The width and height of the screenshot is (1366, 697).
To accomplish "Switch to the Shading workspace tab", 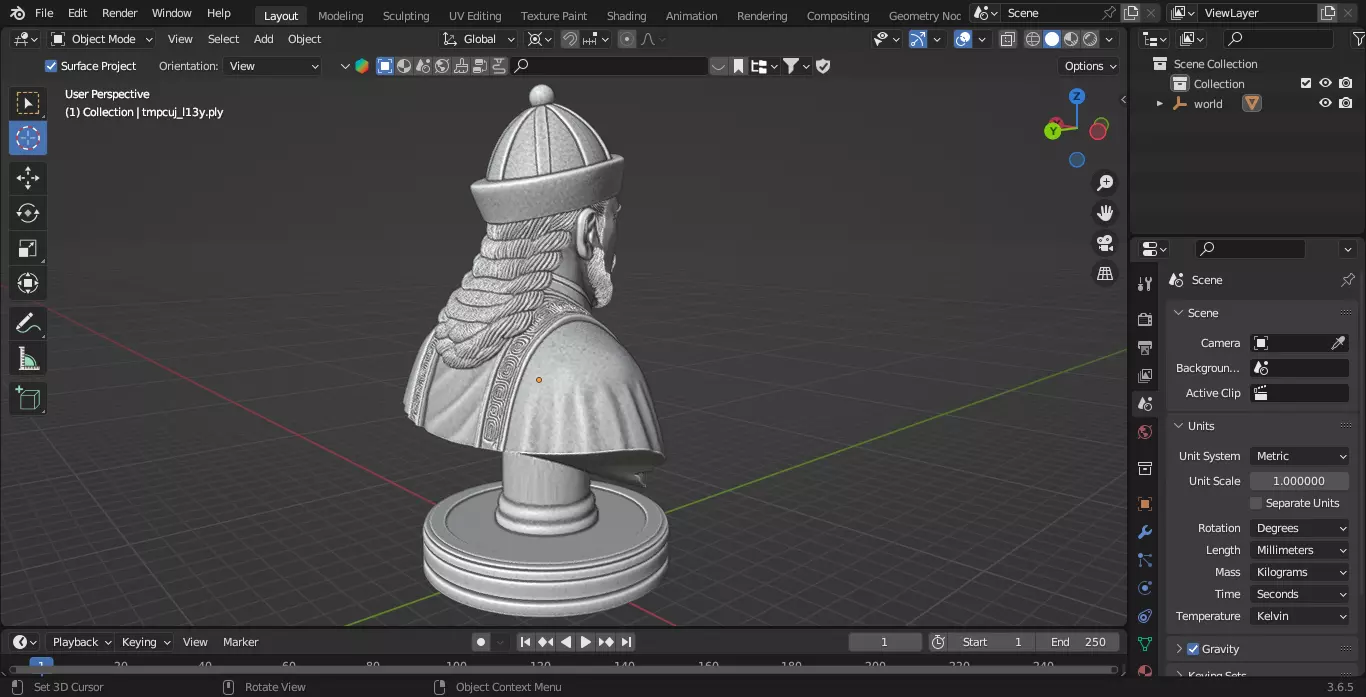I will [626, 15].
